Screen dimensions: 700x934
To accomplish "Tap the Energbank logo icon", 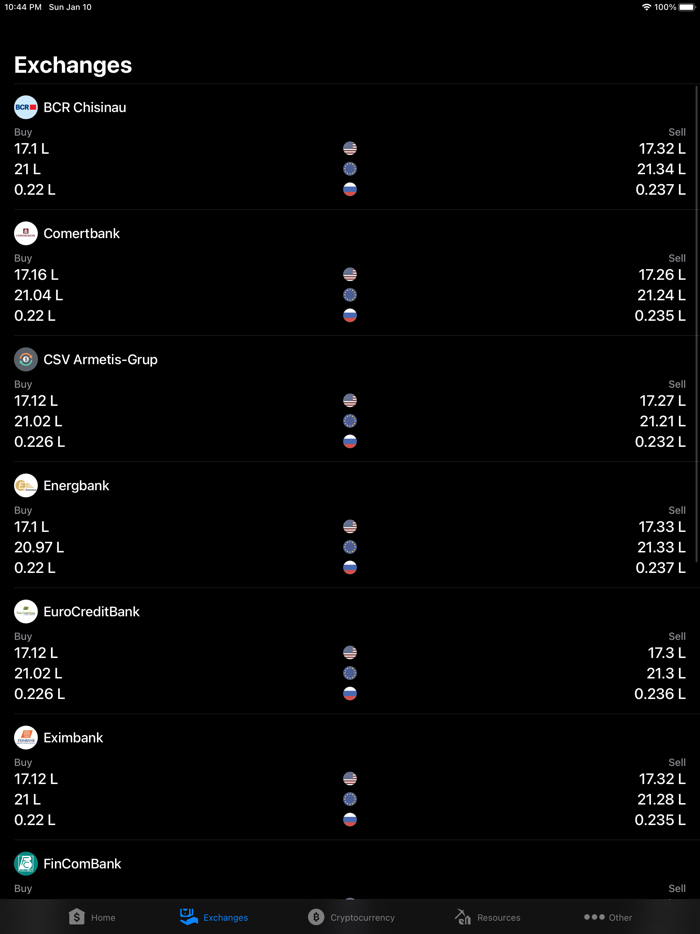I will tap(25, 485).
